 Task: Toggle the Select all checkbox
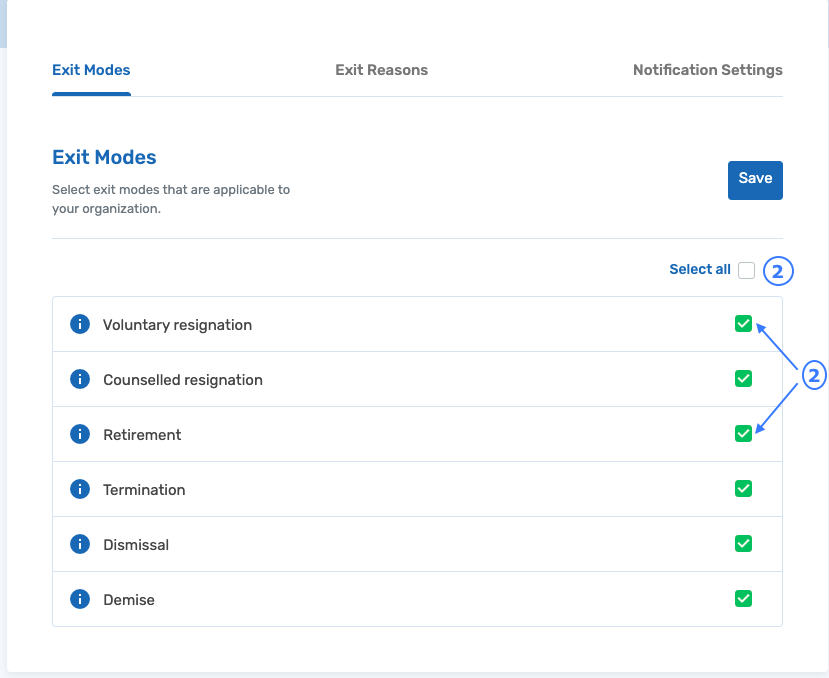pyautogui.click(x=746, y=269)
